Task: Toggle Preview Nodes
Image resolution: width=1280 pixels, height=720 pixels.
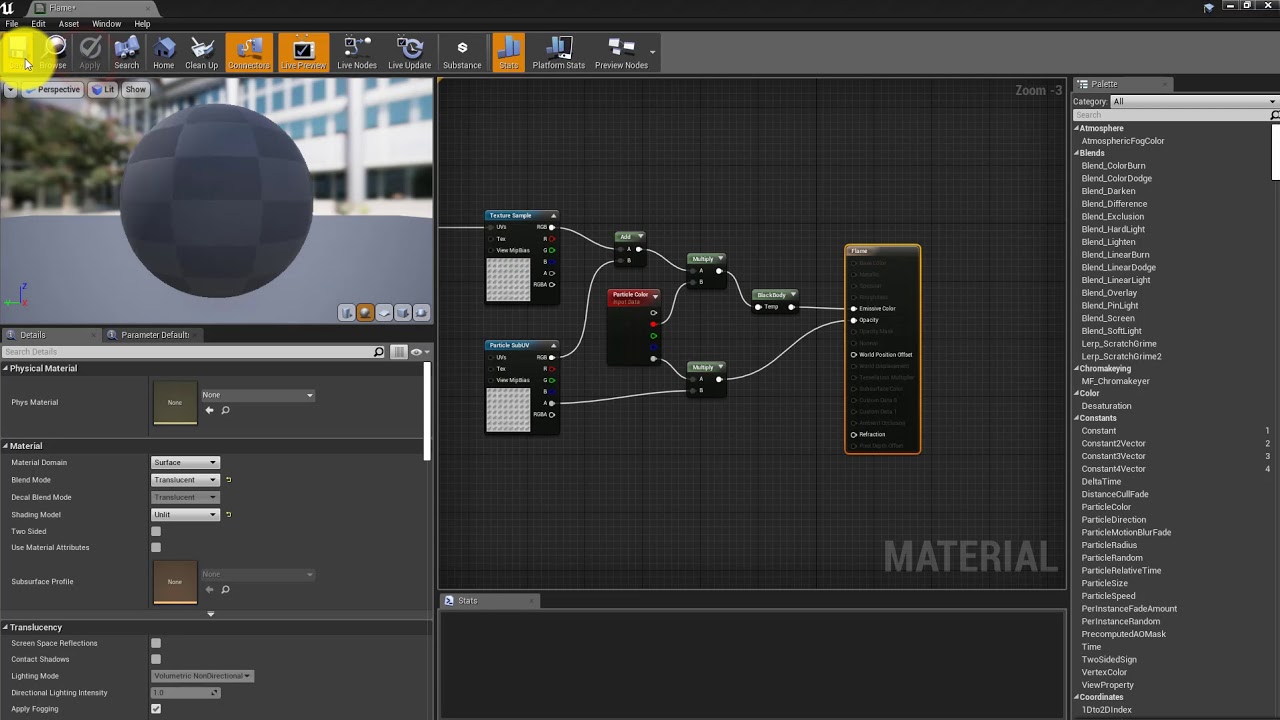Action: point(622,53)
